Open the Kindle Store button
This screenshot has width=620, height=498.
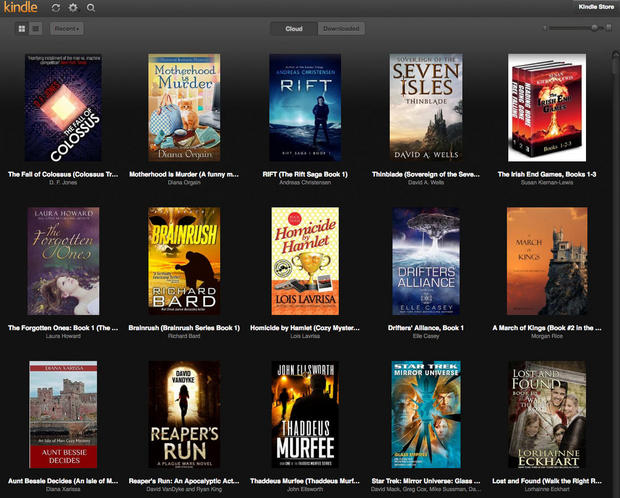pos(596,7)
